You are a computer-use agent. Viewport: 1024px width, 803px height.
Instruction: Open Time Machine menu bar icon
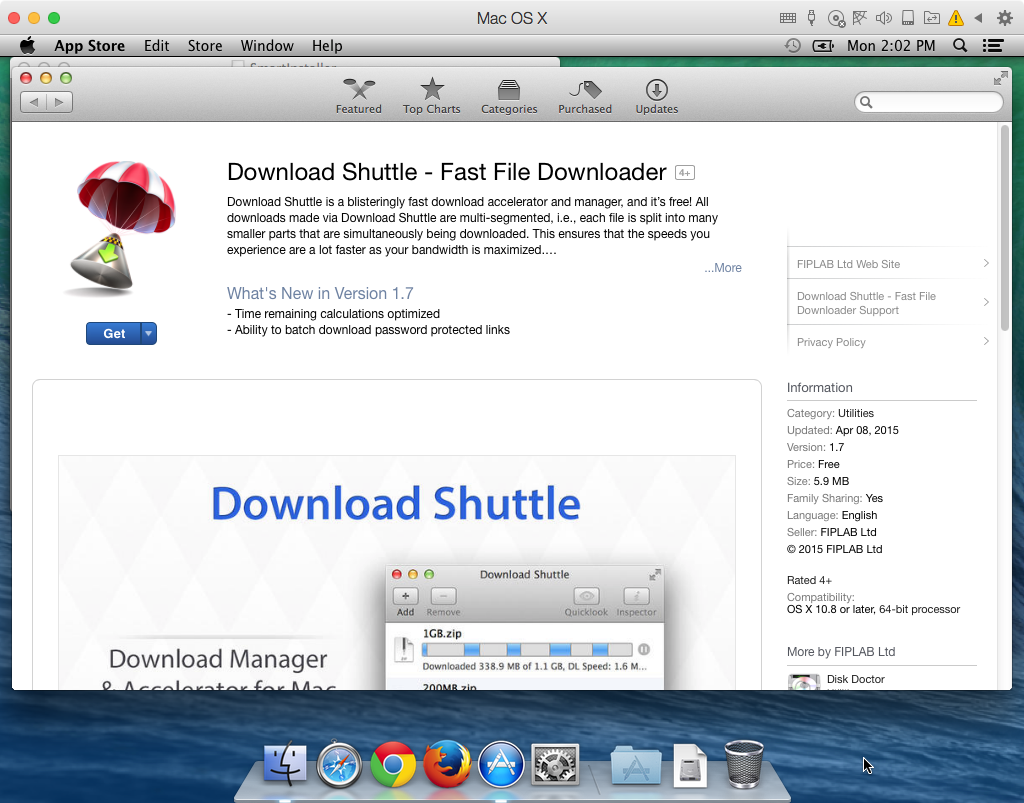pyautogui.click(x=792, y=46)
